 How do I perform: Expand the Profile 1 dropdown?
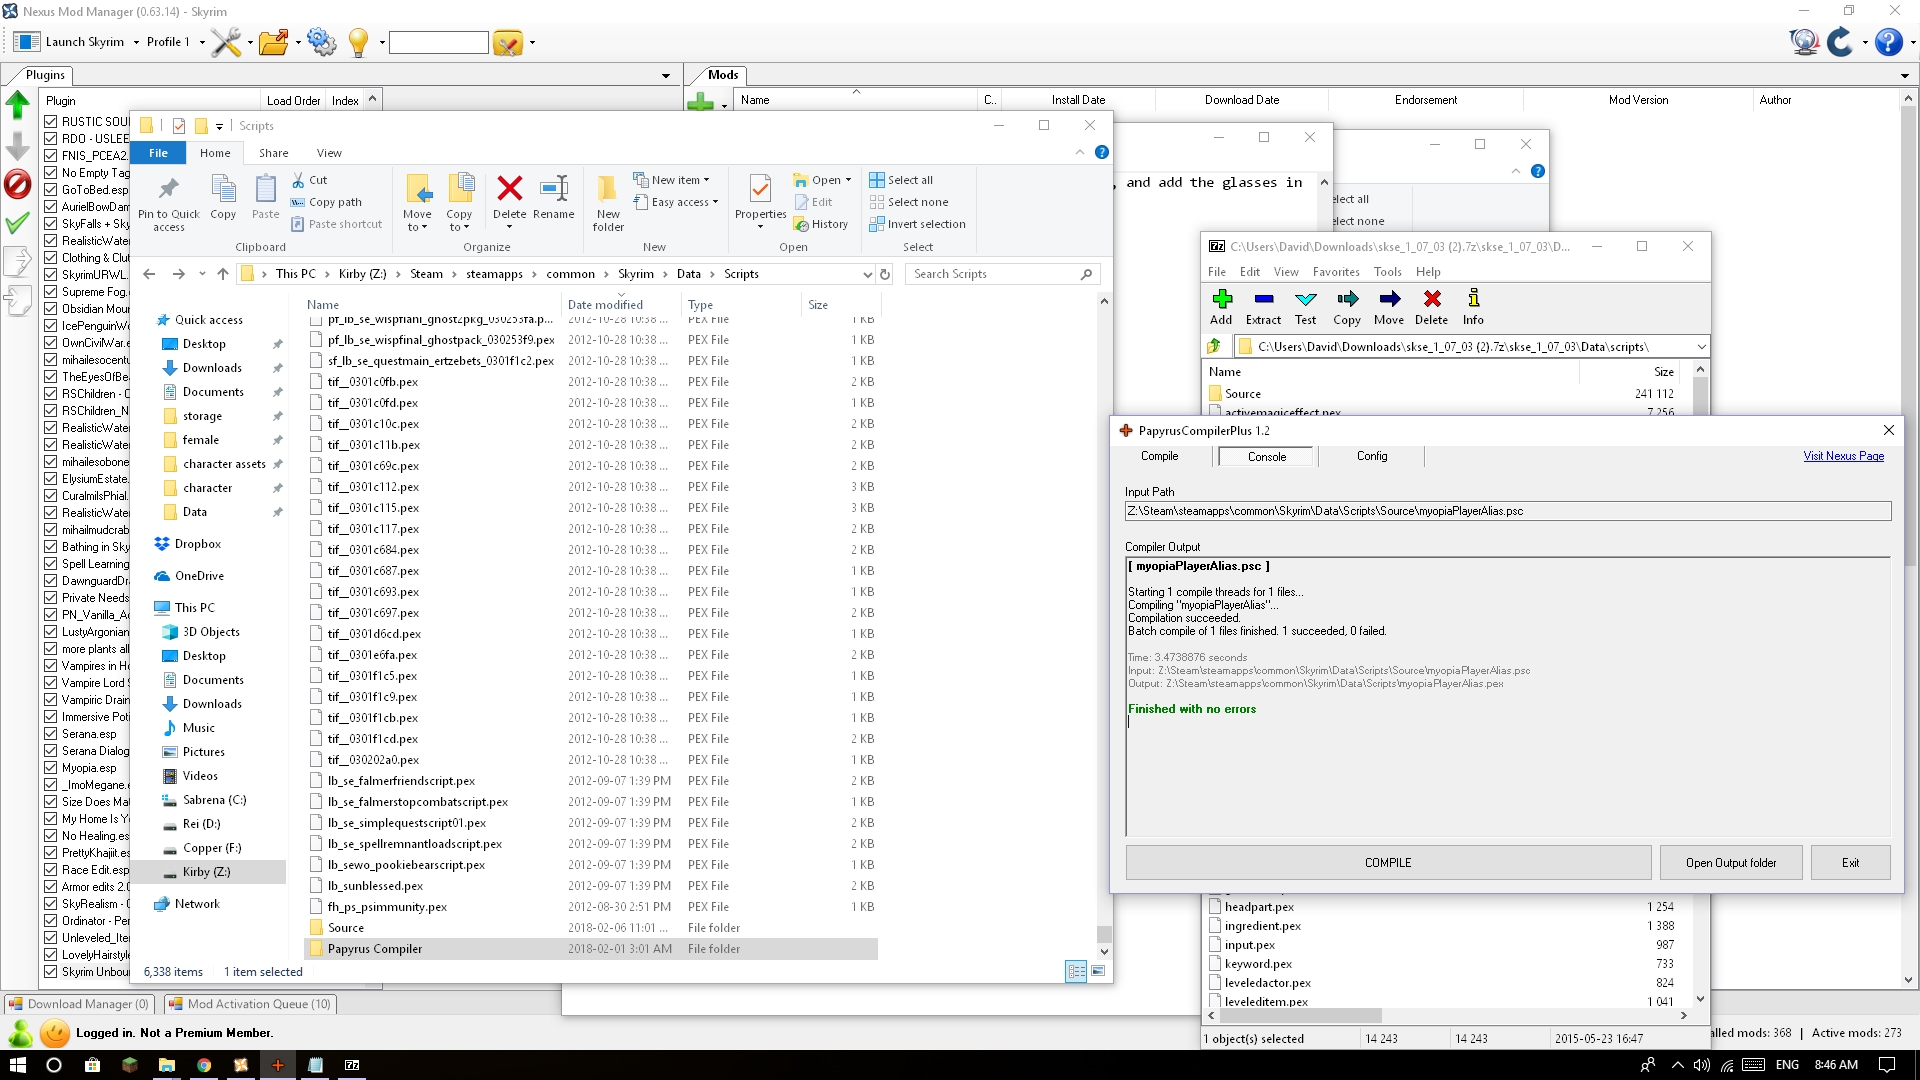pos(202,42)
